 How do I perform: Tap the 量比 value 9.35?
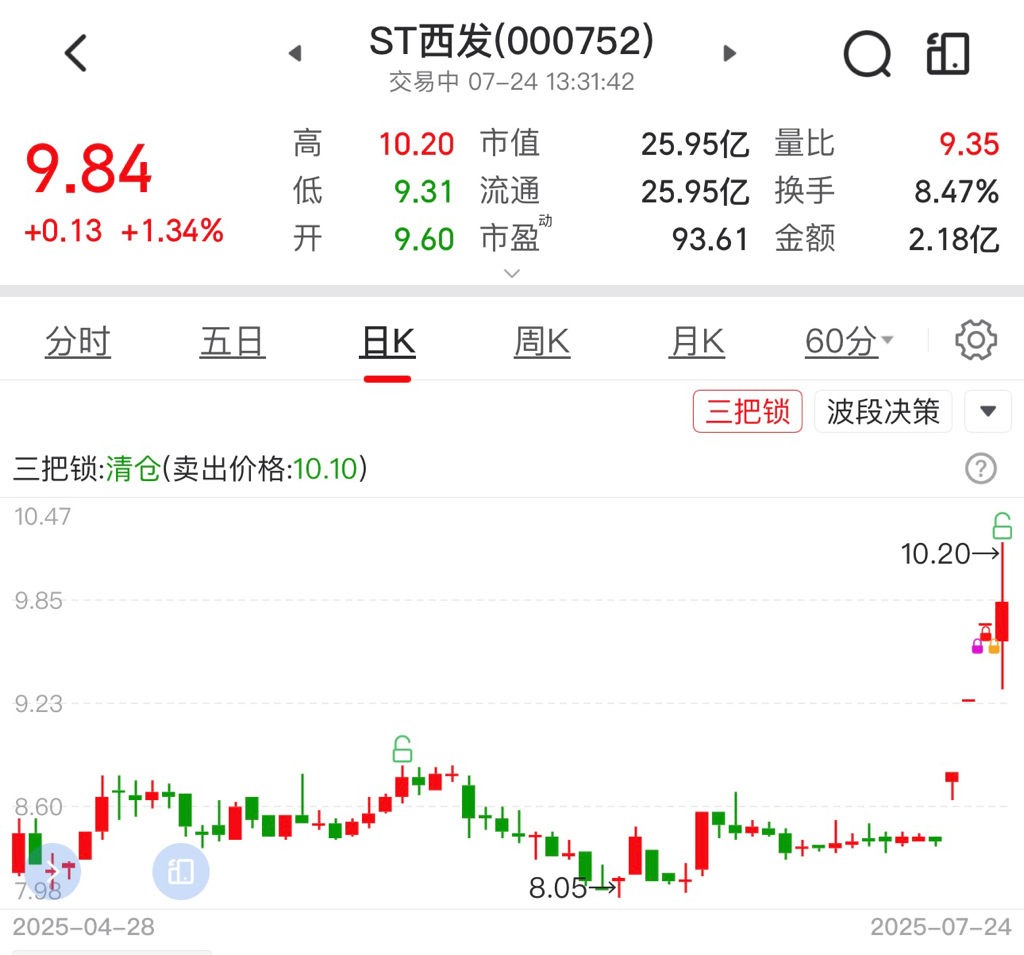coord(969,144)
